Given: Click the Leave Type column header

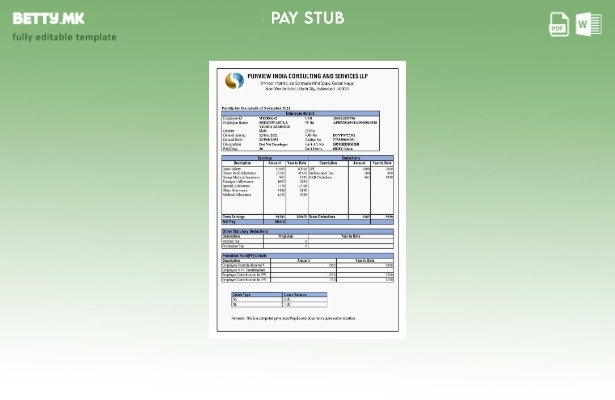Looking at the screenshot, I should (243, 294).
